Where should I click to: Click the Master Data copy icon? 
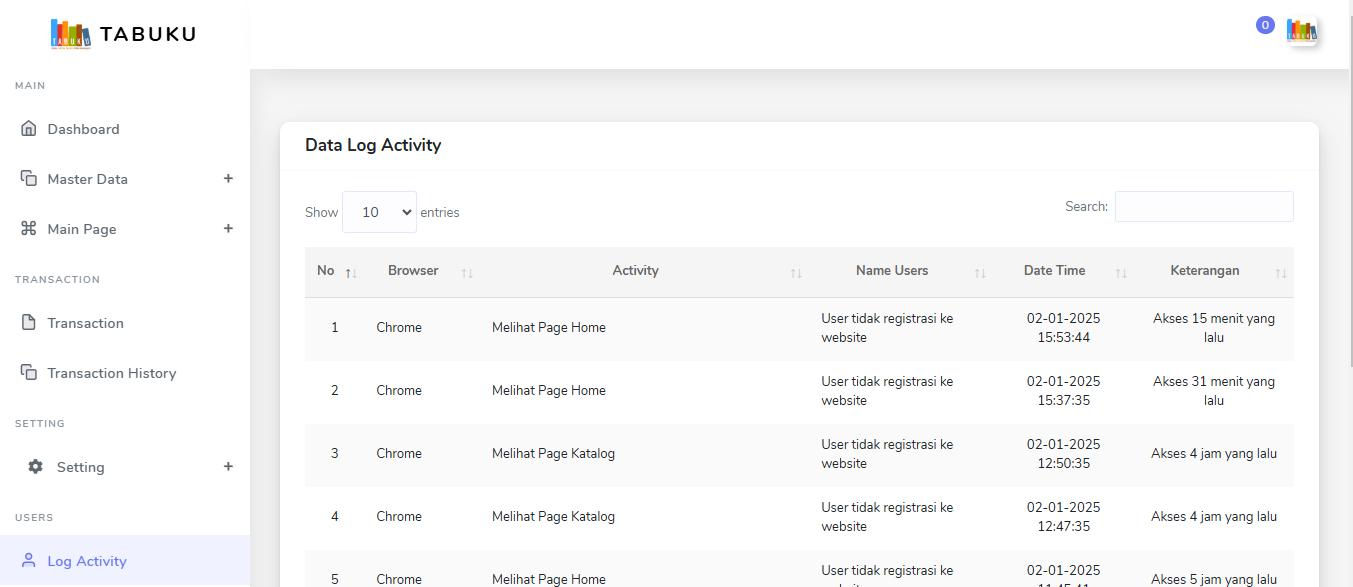28,179
